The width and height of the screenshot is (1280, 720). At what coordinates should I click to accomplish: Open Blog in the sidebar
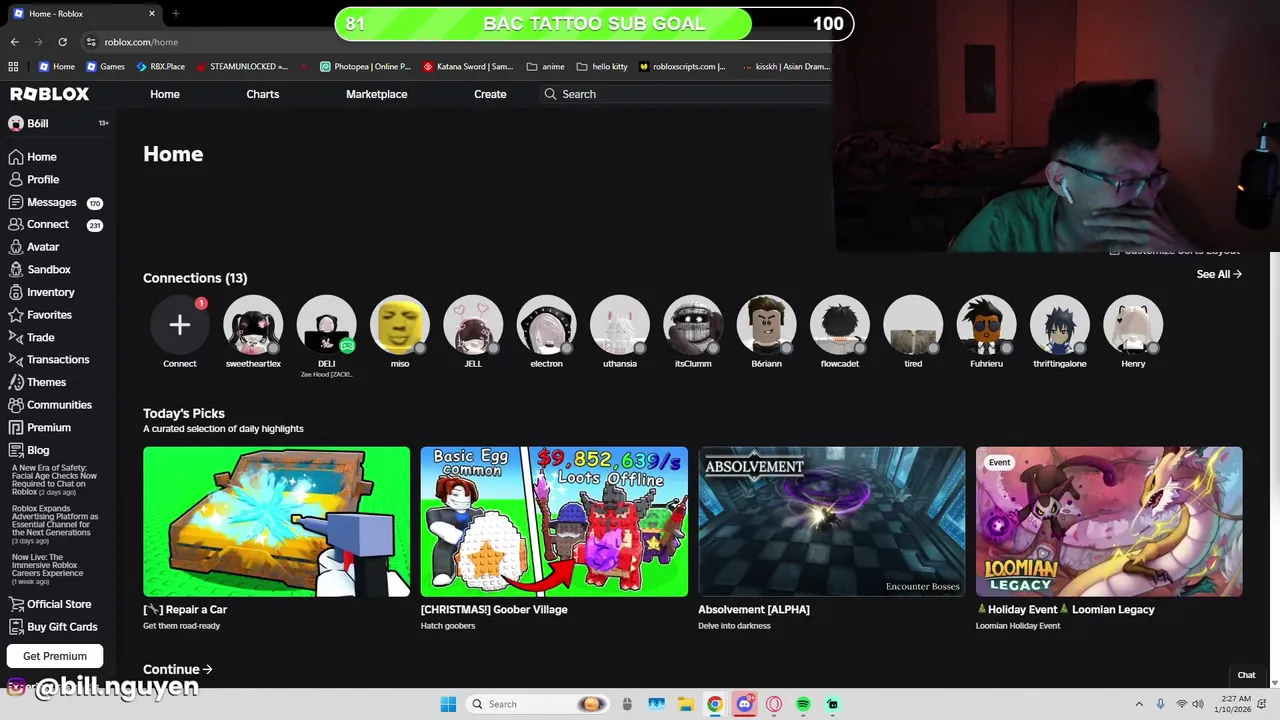(x=29, y=450)
